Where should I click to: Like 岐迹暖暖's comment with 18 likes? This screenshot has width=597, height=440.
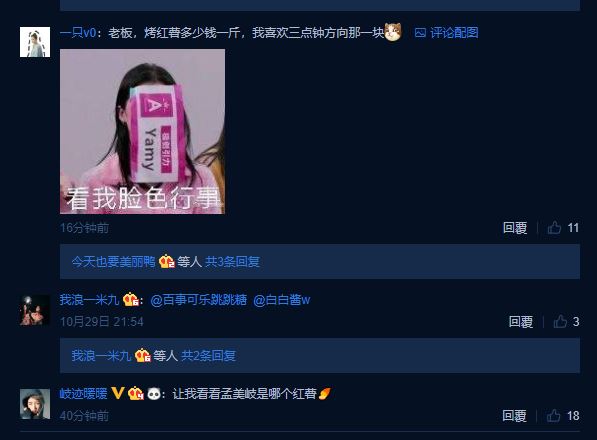tap(563, 416)
